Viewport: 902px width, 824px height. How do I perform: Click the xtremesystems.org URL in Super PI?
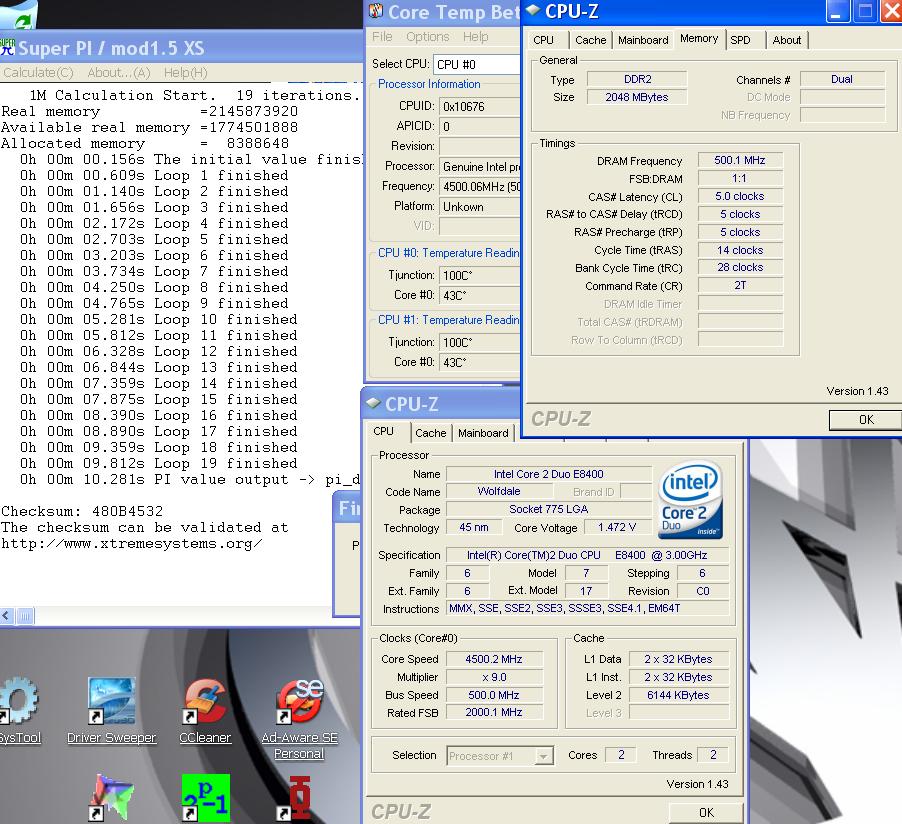132,543
